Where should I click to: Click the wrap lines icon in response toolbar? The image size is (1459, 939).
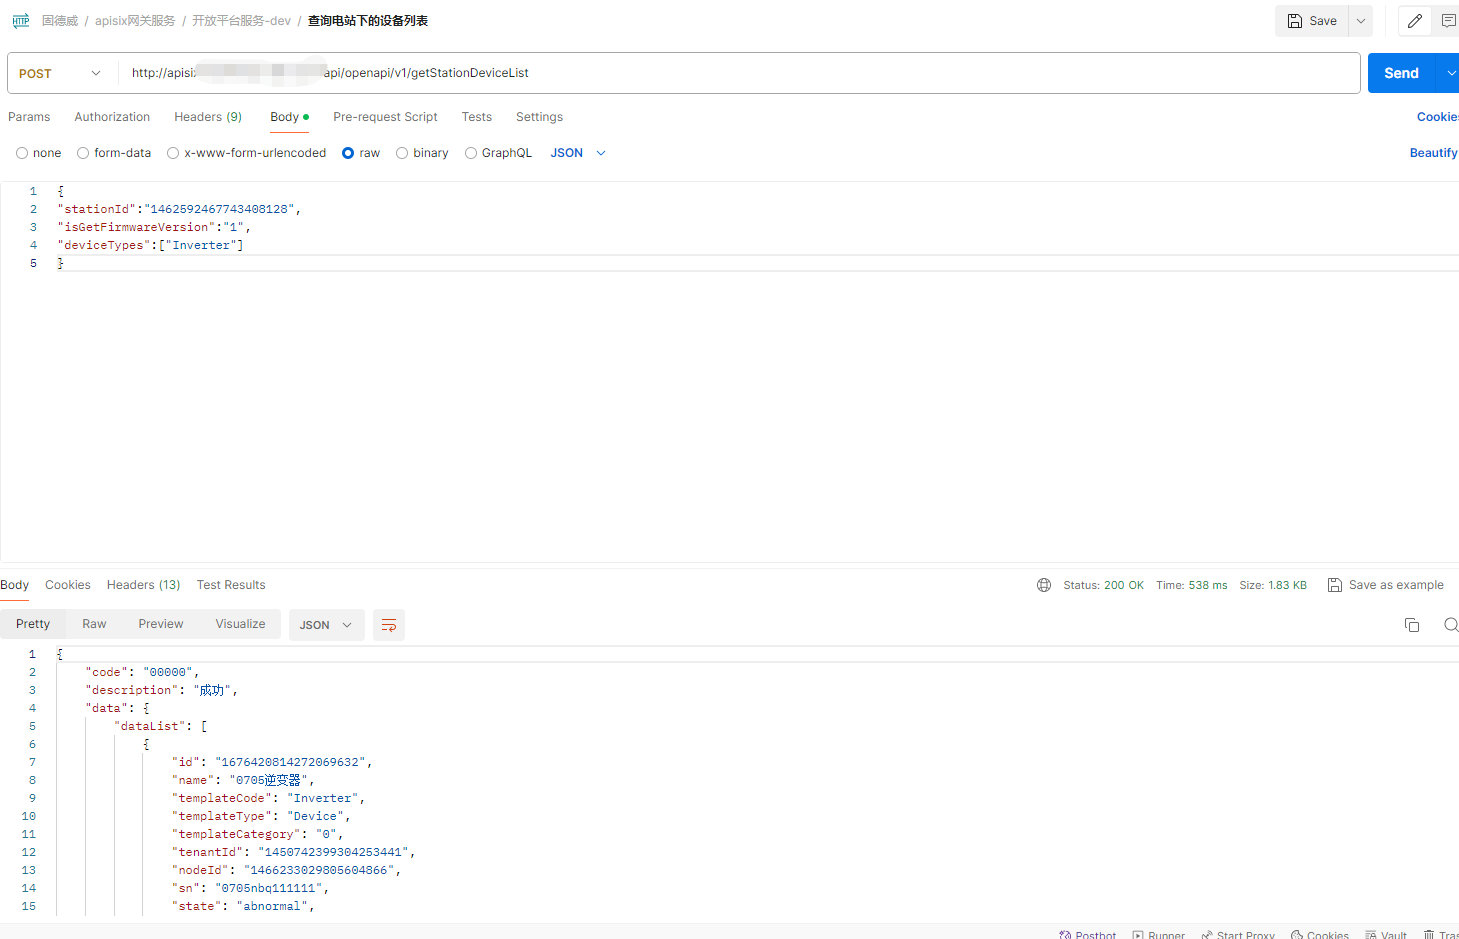tap(389, 625)
